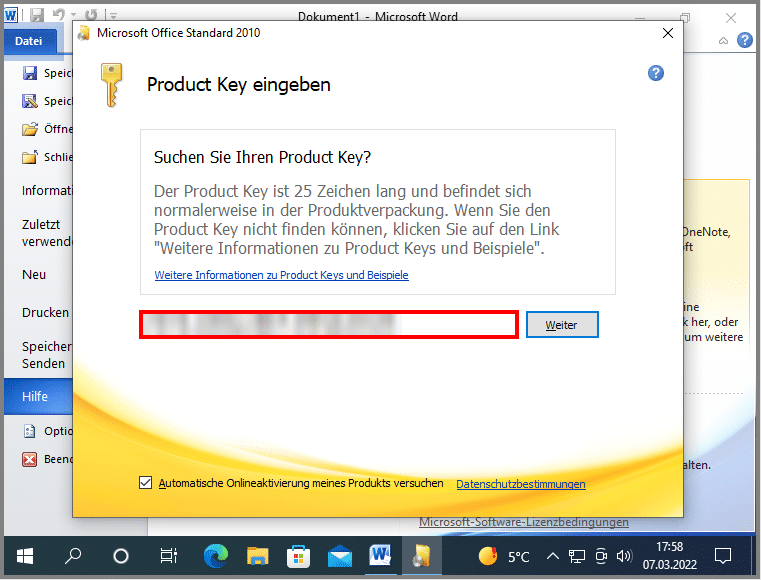Open File Explorer from the taskbar

click(x=258, y=556)
